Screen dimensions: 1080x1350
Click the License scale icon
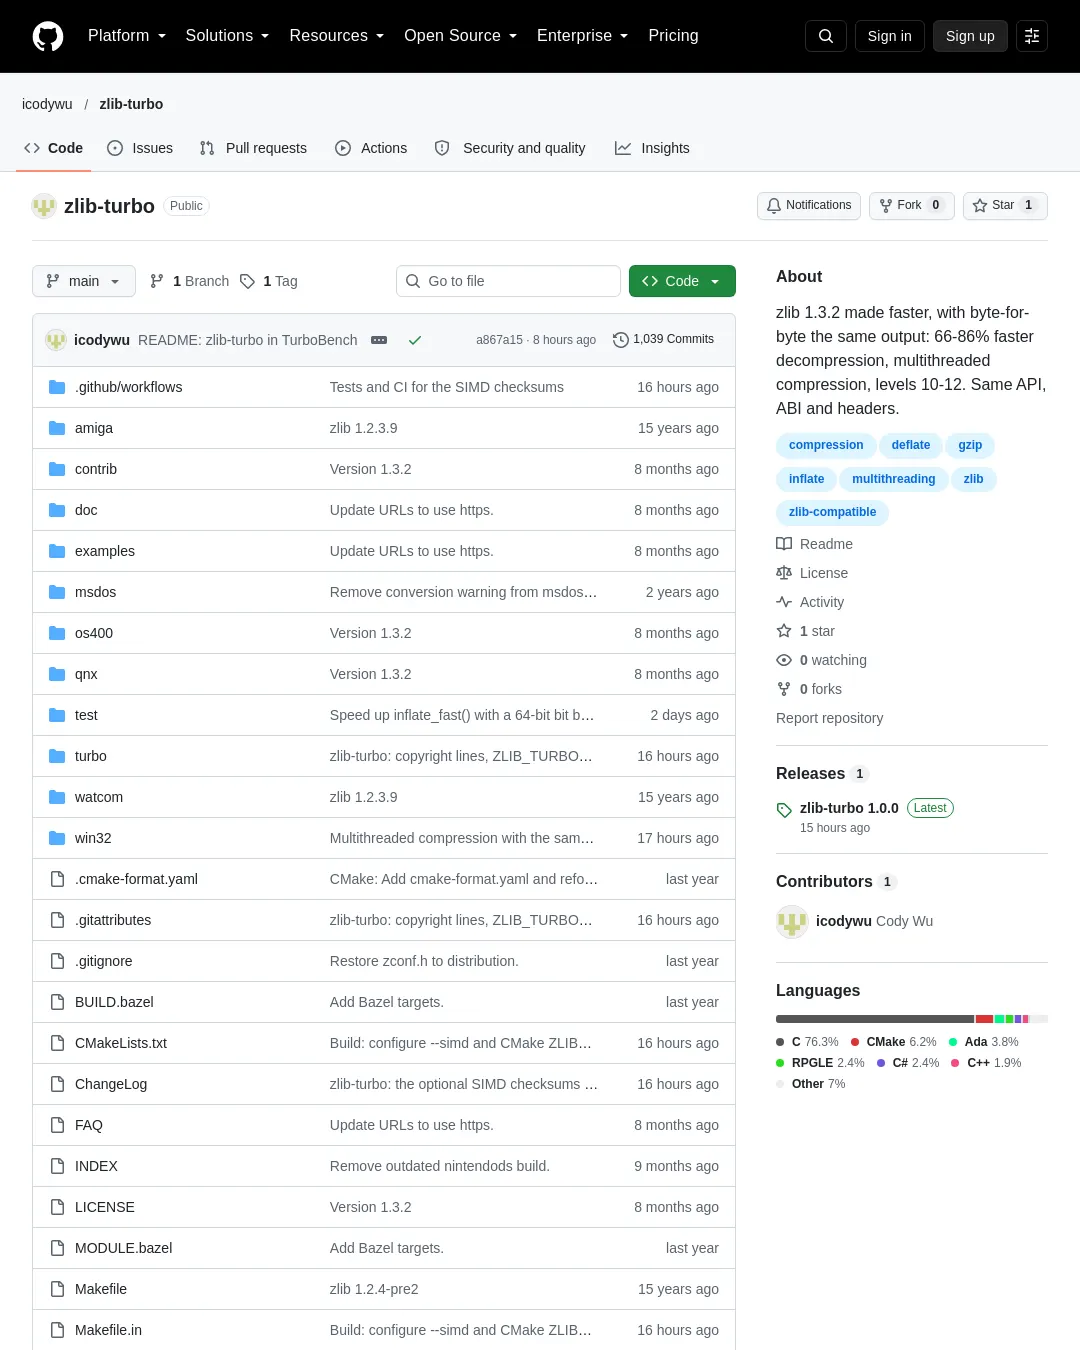coord(784,573)
